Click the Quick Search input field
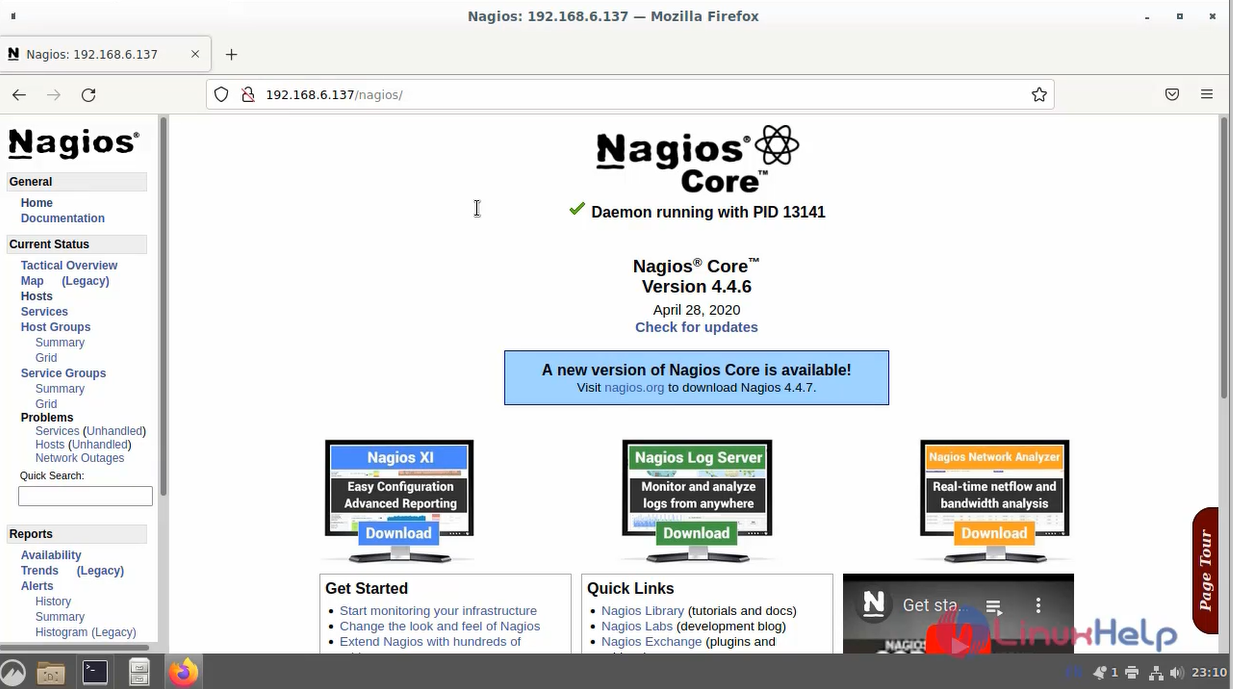 pyautogui.click(x=85, y=496)
